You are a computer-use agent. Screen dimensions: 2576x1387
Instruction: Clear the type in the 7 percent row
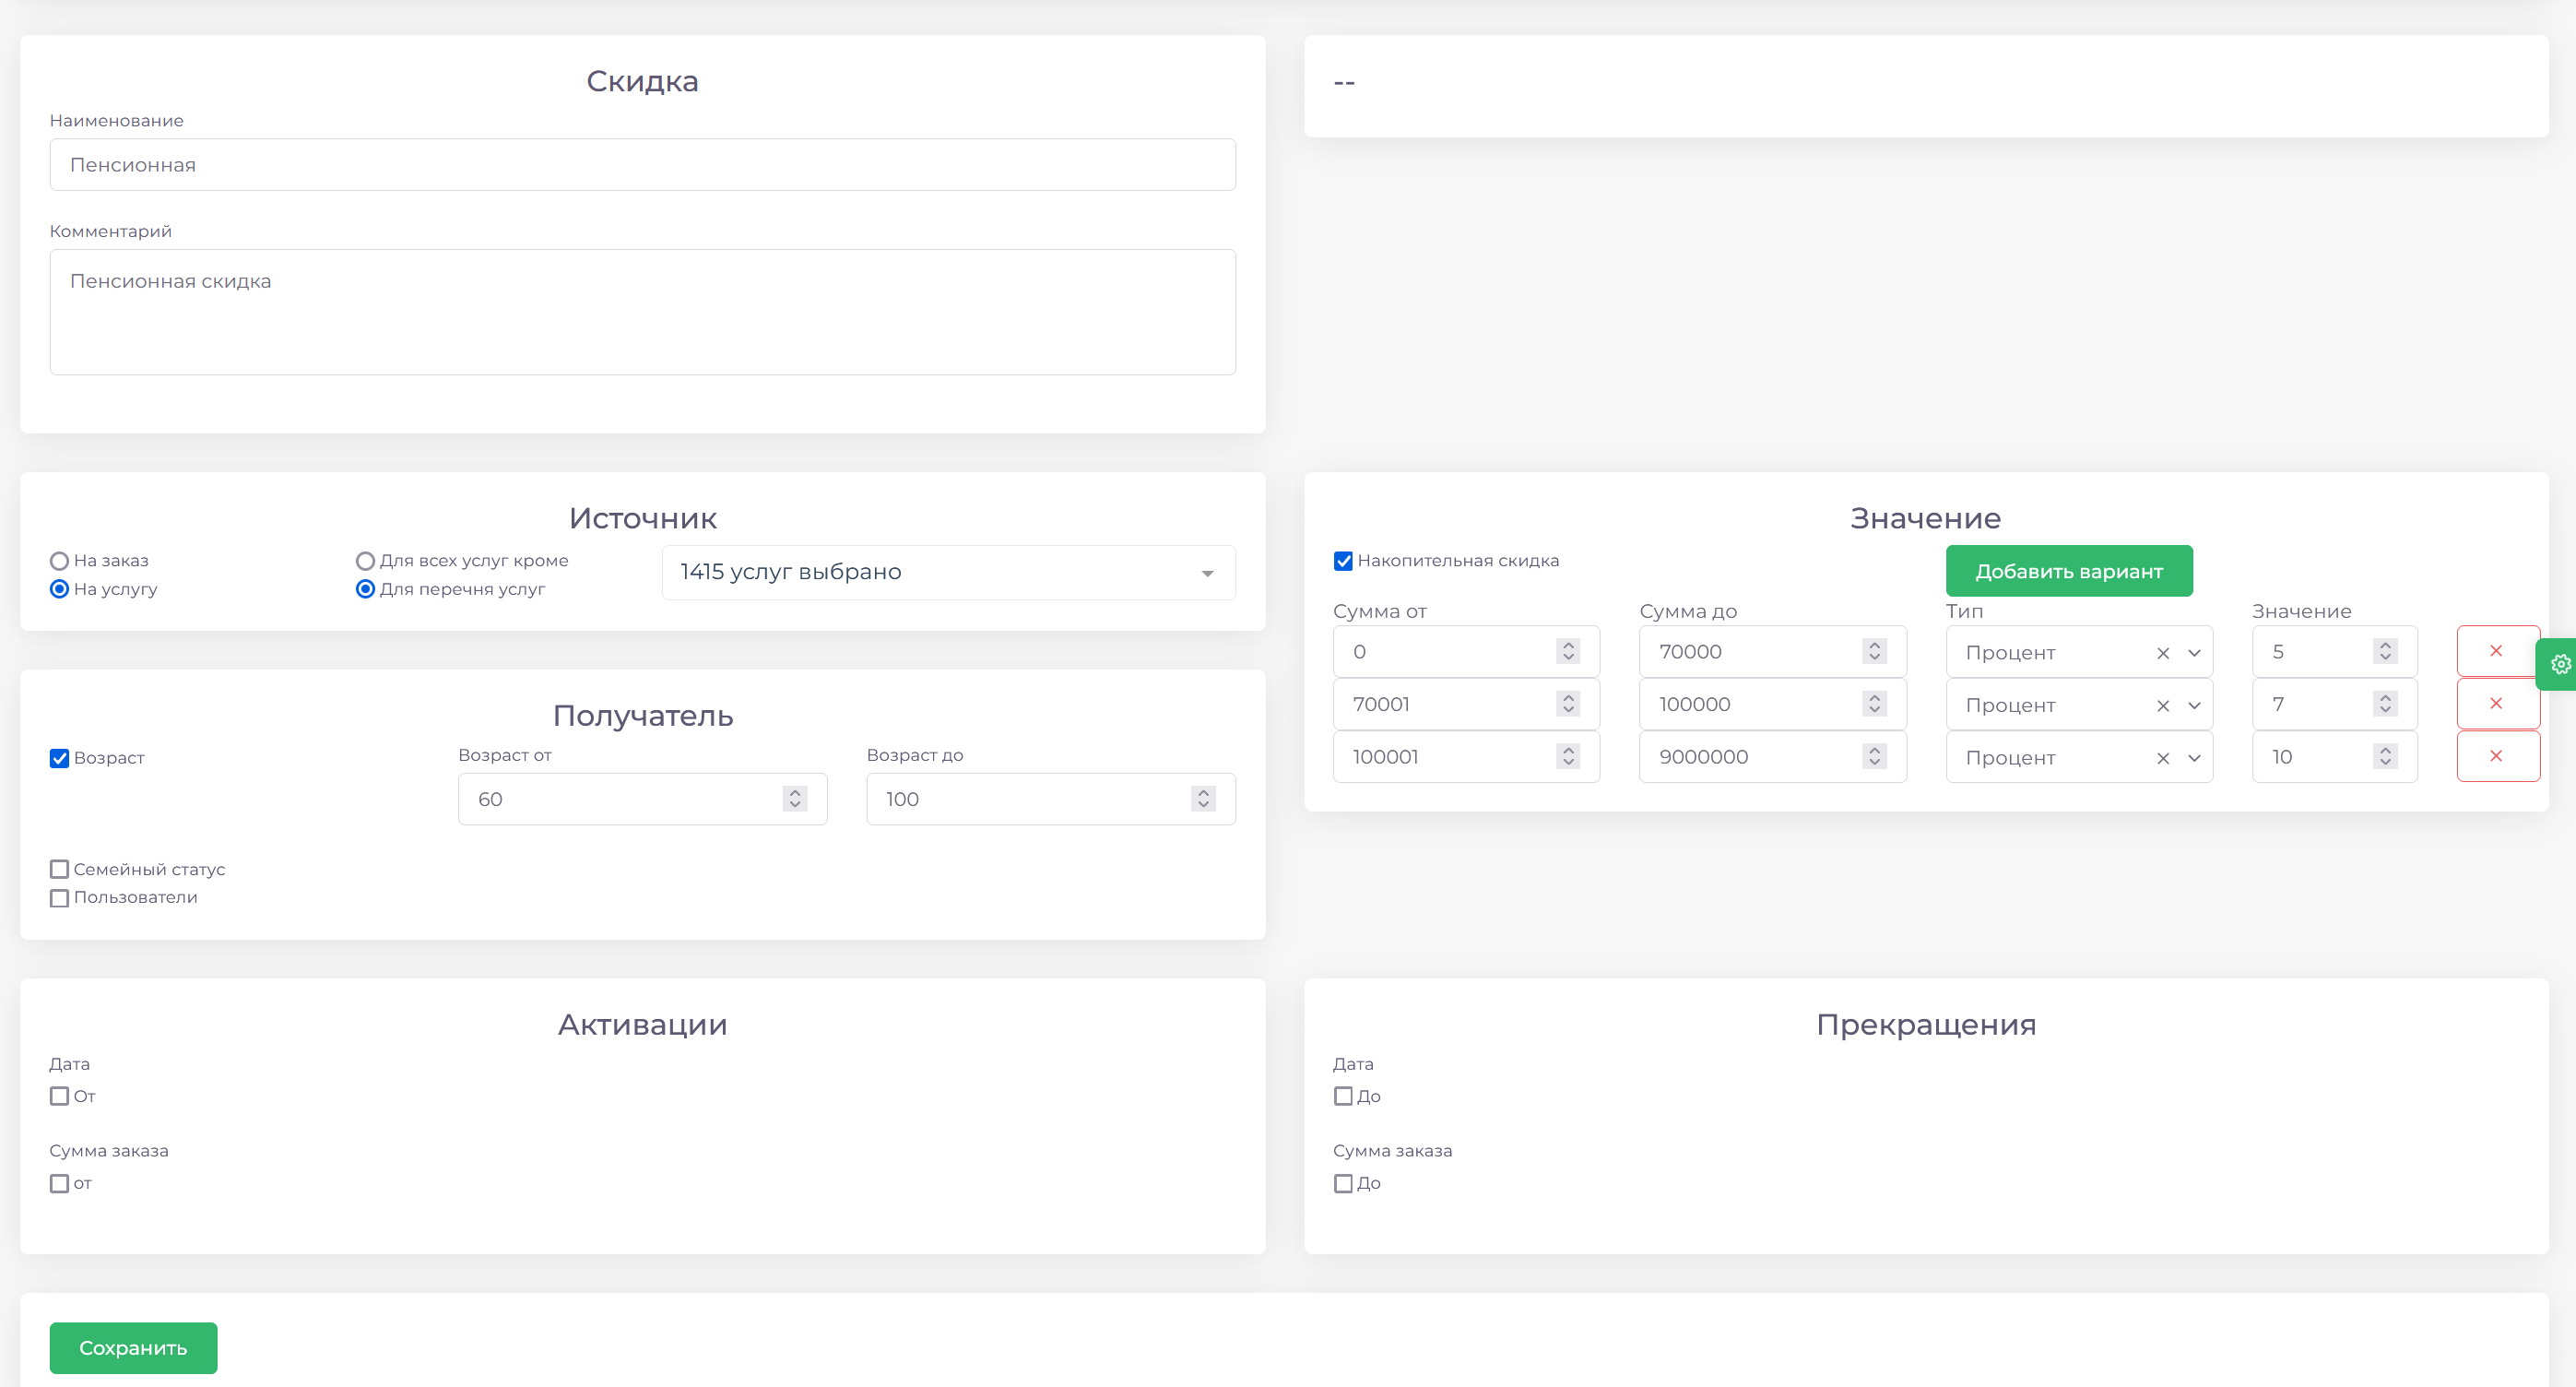[2163, 706]
